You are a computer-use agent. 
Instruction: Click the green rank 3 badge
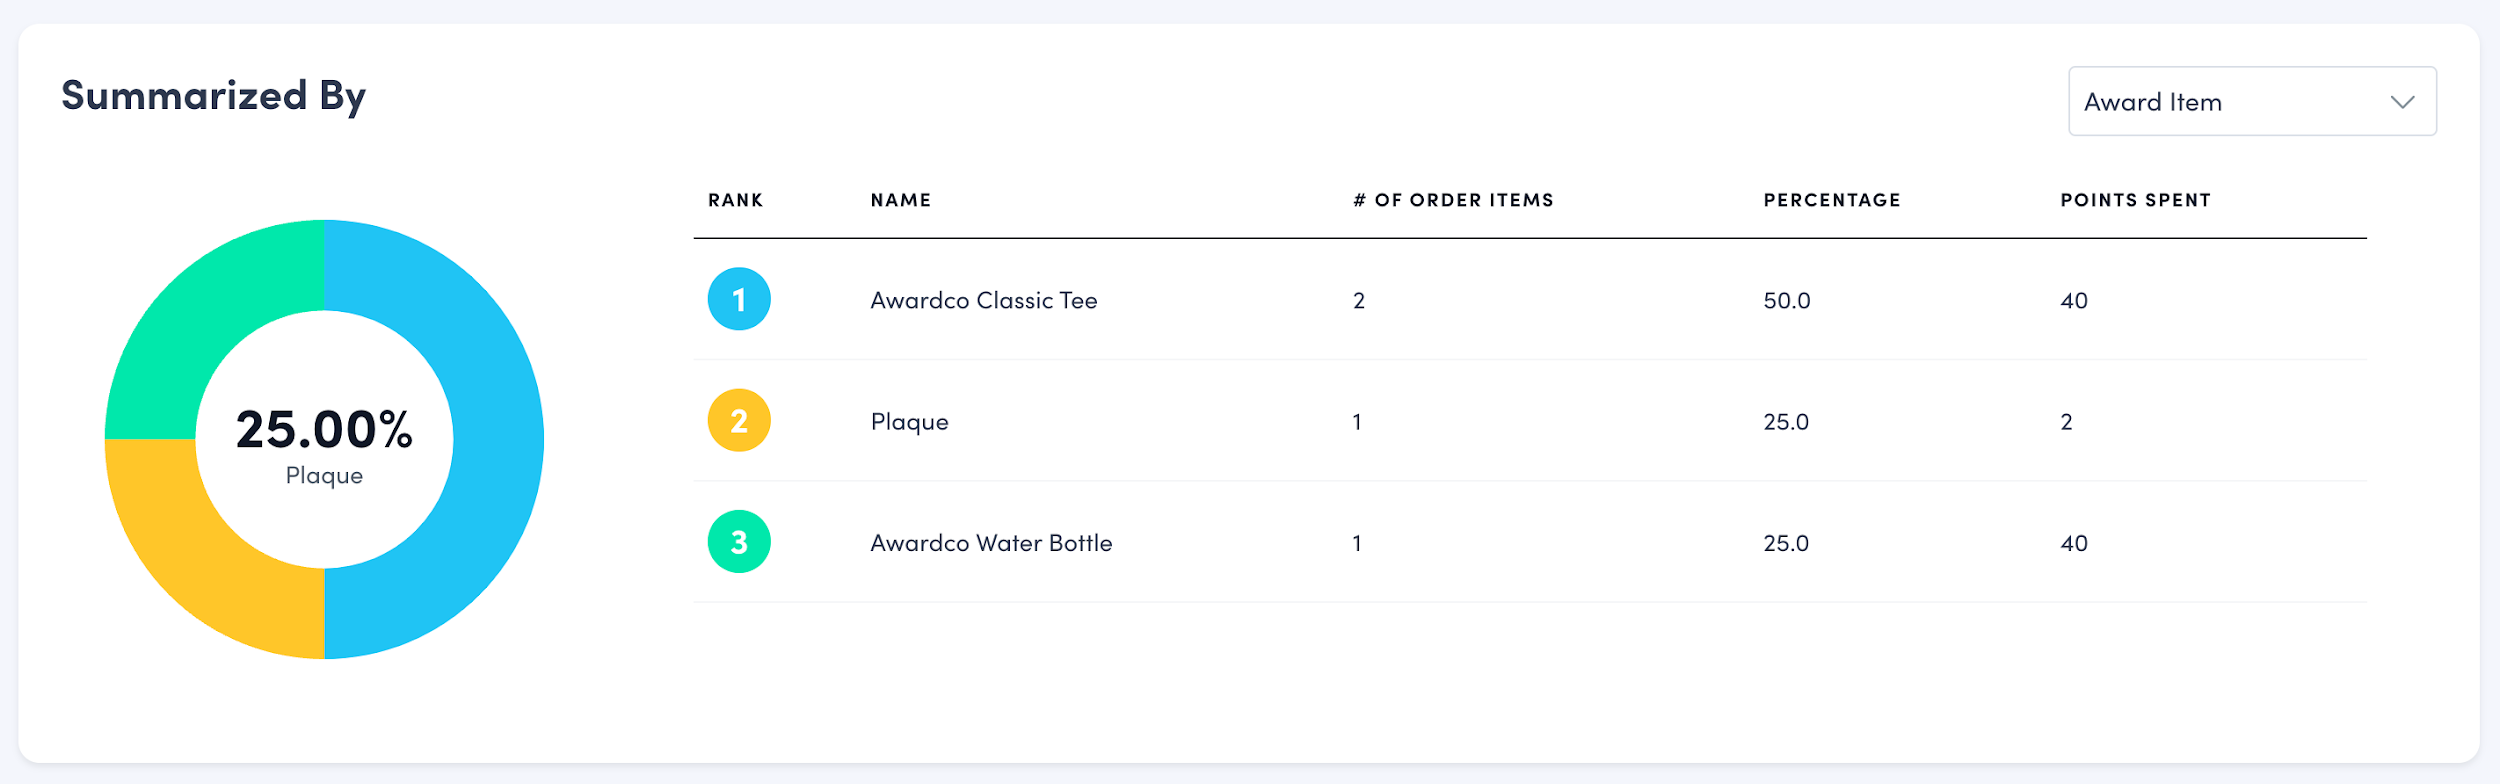click(x=739, y=542)
